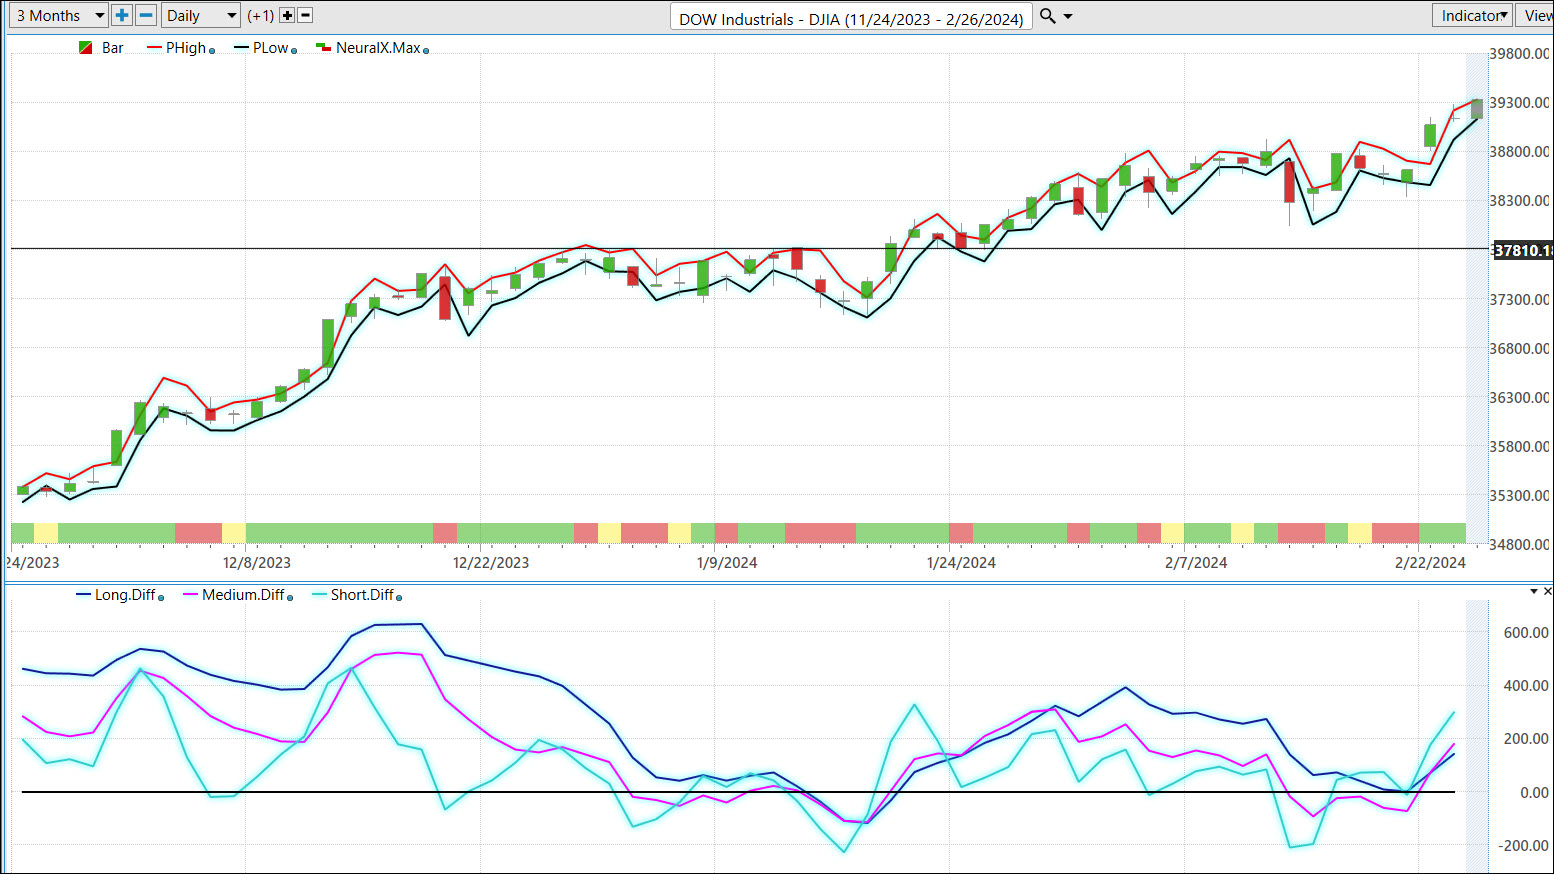
Task: Click the NeuralX.Max legend icon
Action: pyautogui.click(x=323, y=47)
